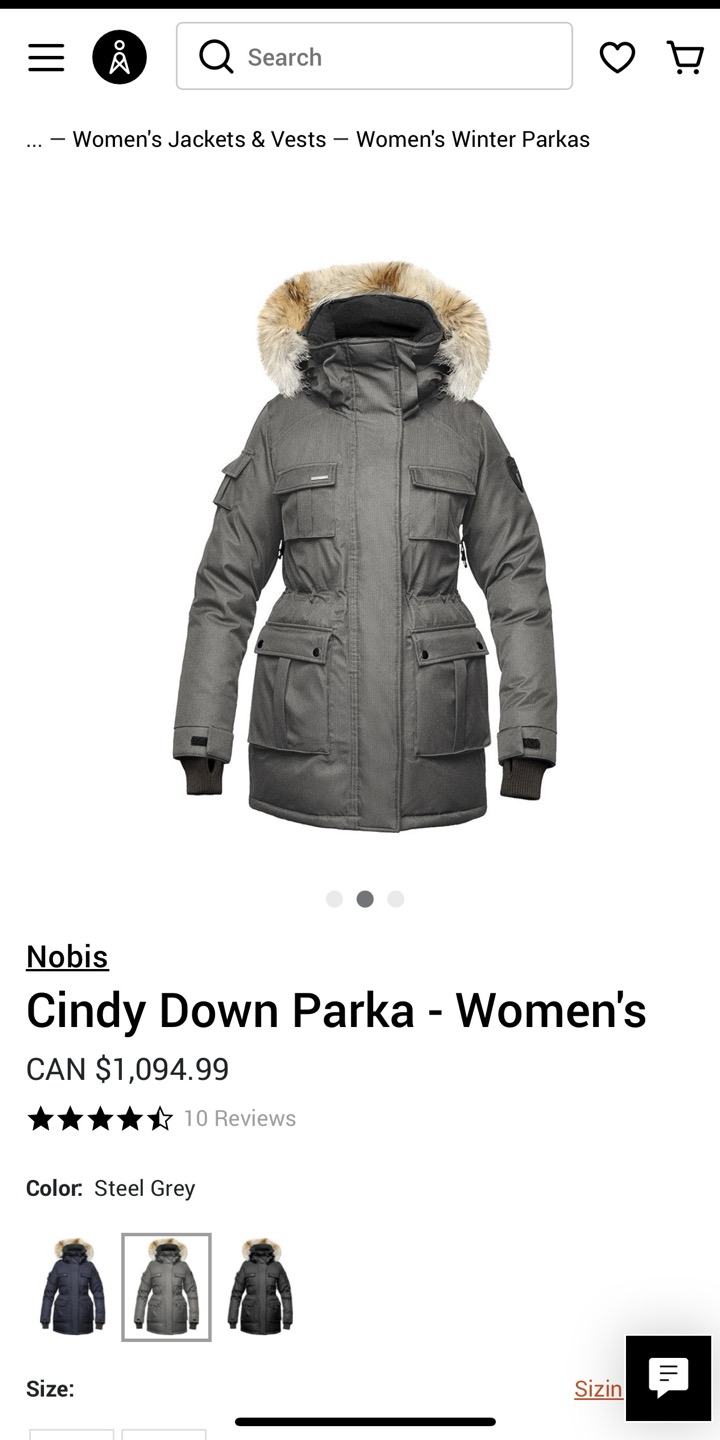The width and height of the screenshot is (720, 1440).
Task: Click the search magnifier icon
Action: click(x=216, y=57)
